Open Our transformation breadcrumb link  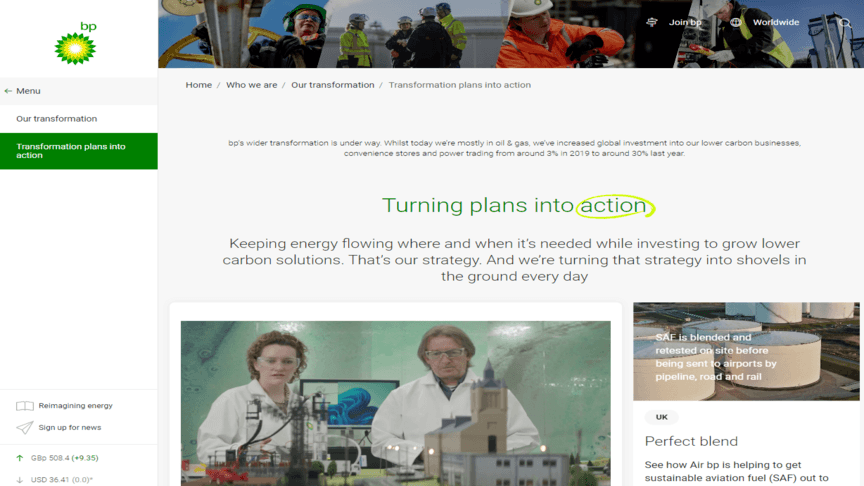pos(333,85)
